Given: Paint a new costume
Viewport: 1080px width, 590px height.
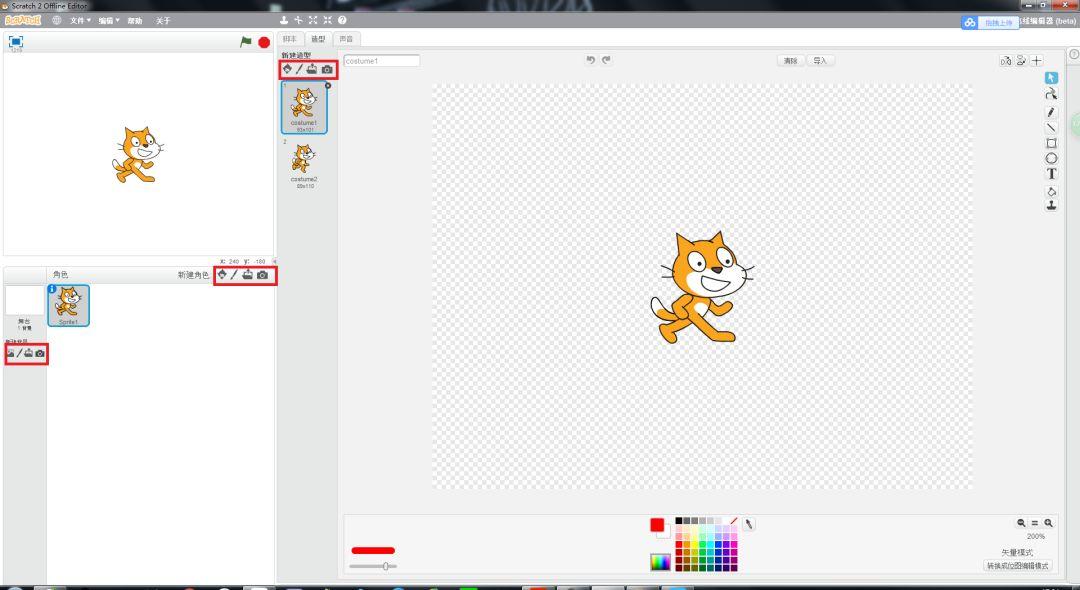Looking at the screenshot, I should (x=299, y=69).
